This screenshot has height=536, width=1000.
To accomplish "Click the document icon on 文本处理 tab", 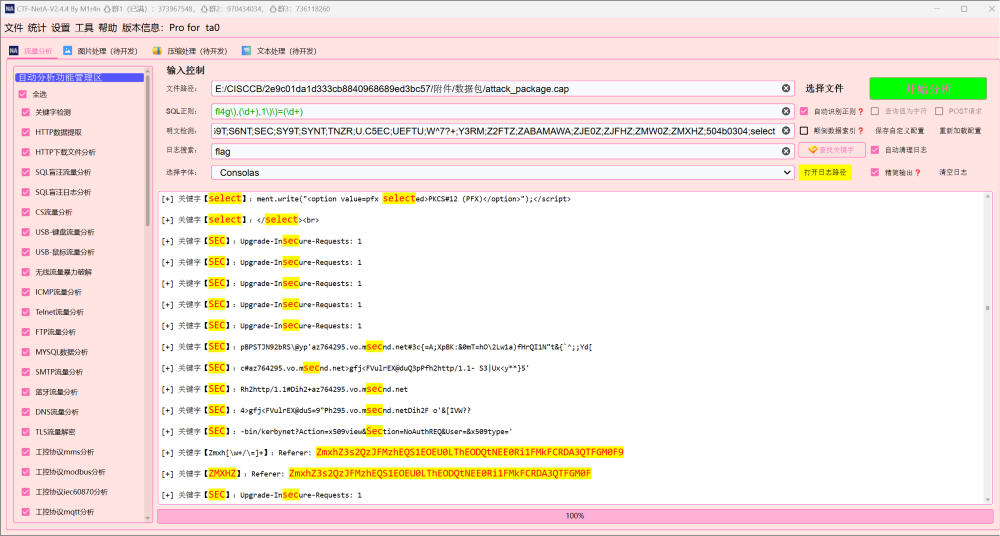I will coord(246,50).
